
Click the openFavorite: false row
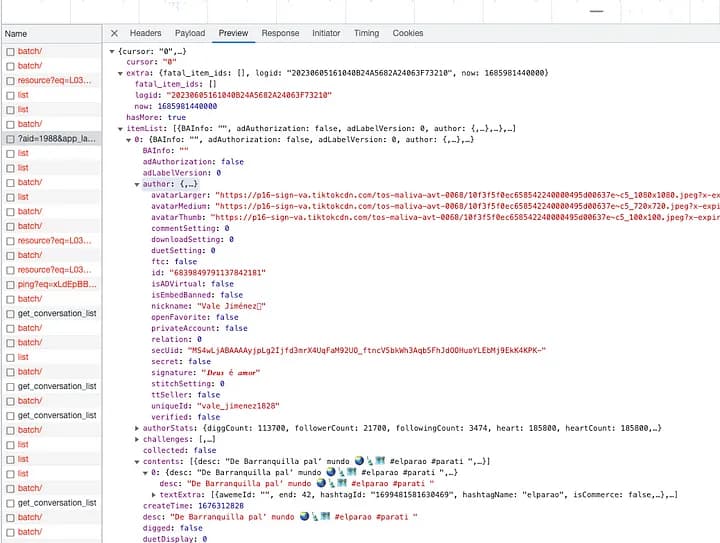click(195, 317)
